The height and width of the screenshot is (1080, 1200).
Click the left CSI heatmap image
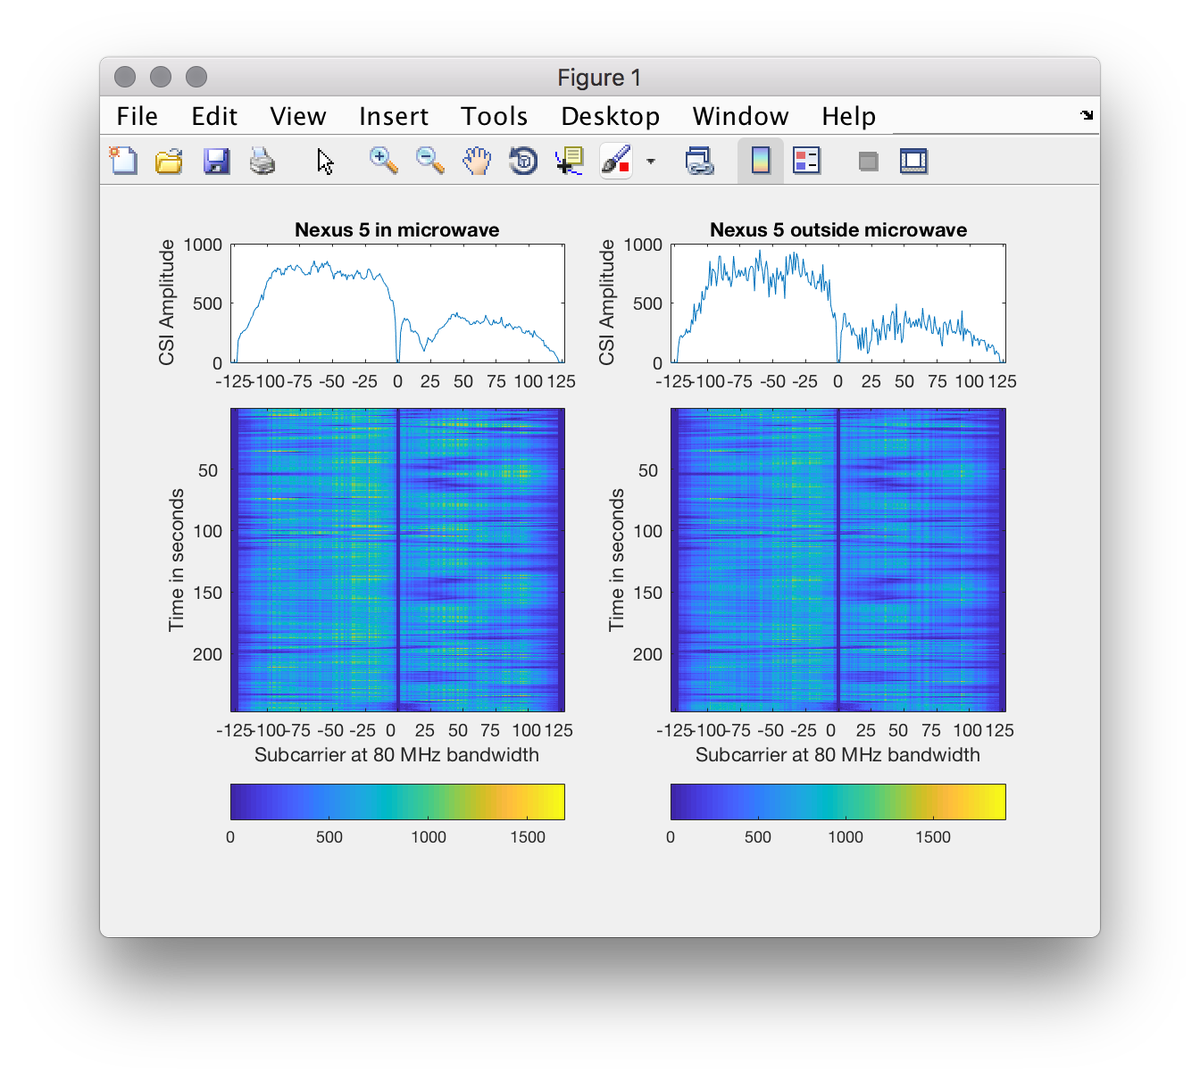pyautogui.click(x=398, y=560)
